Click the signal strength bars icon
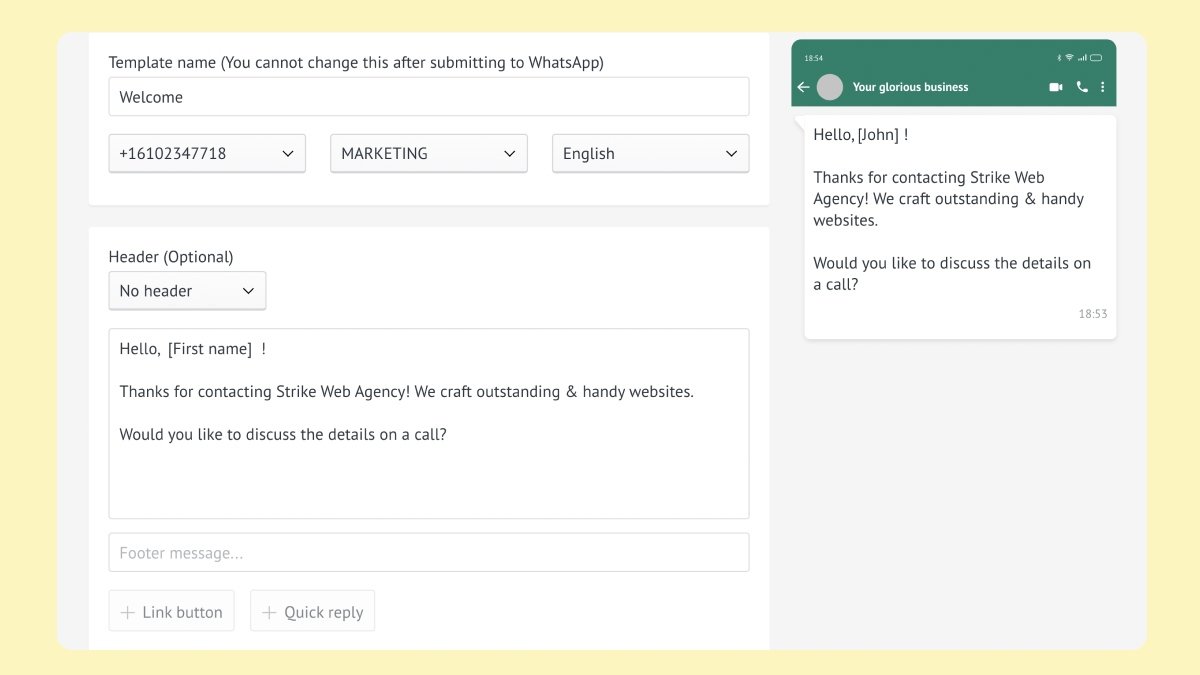The image size is (1200, 675). [x=1082, y=57]
